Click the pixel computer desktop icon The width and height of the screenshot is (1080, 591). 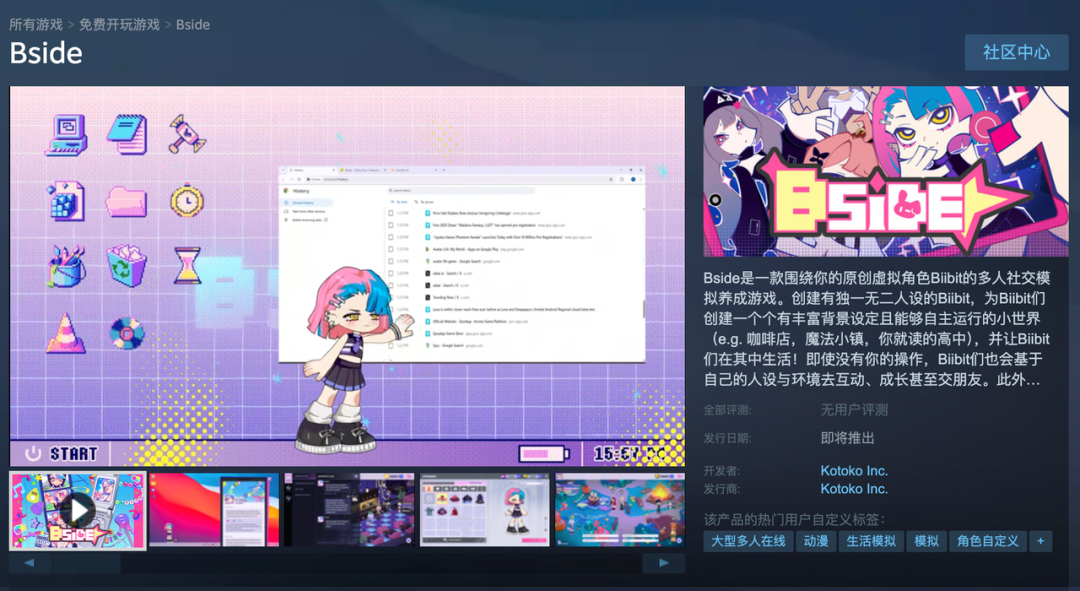point(66,135)
